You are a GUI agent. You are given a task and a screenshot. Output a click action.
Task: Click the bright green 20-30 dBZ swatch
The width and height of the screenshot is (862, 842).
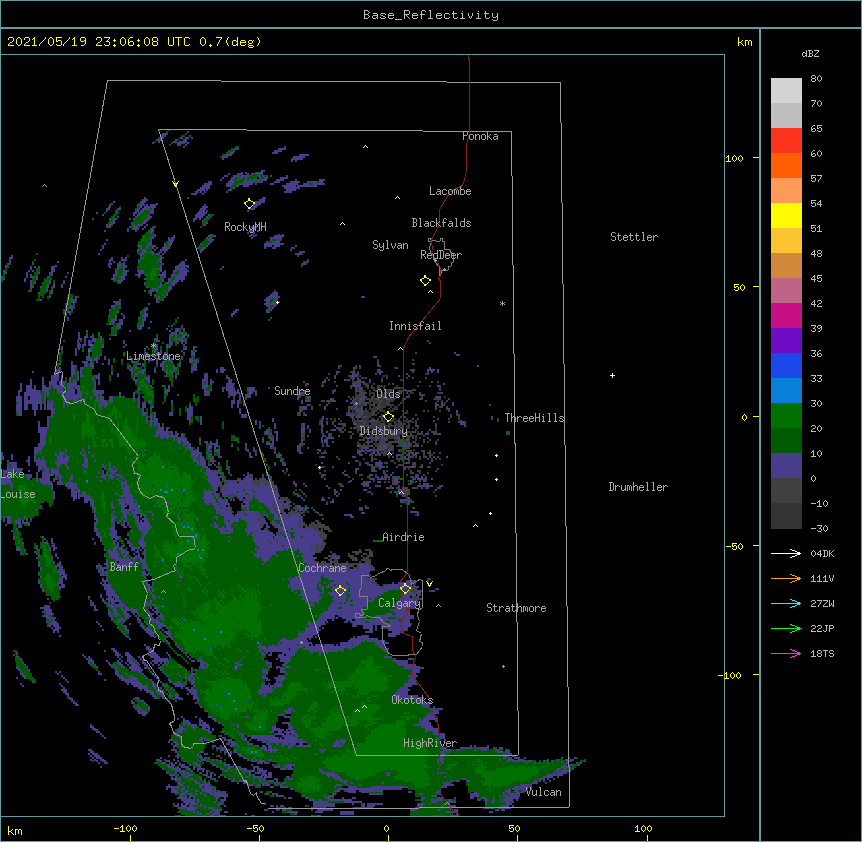[x=786, y=416]
